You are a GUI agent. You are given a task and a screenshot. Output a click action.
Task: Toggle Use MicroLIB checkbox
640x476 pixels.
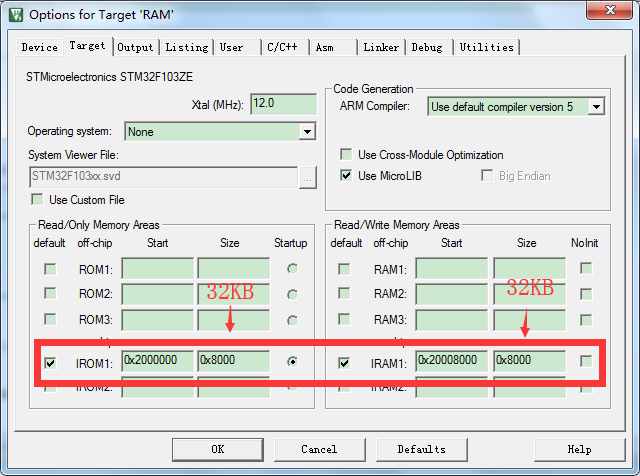click(x=346, y=176)
